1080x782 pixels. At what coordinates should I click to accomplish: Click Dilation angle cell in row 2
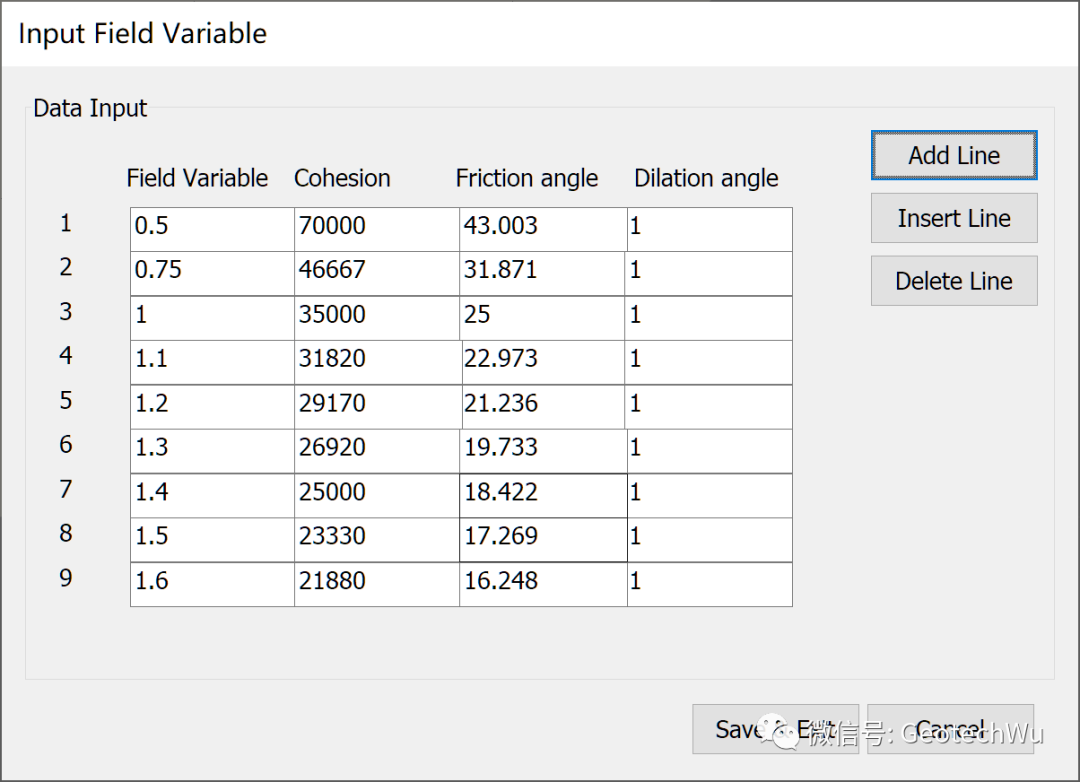(709, 274)
